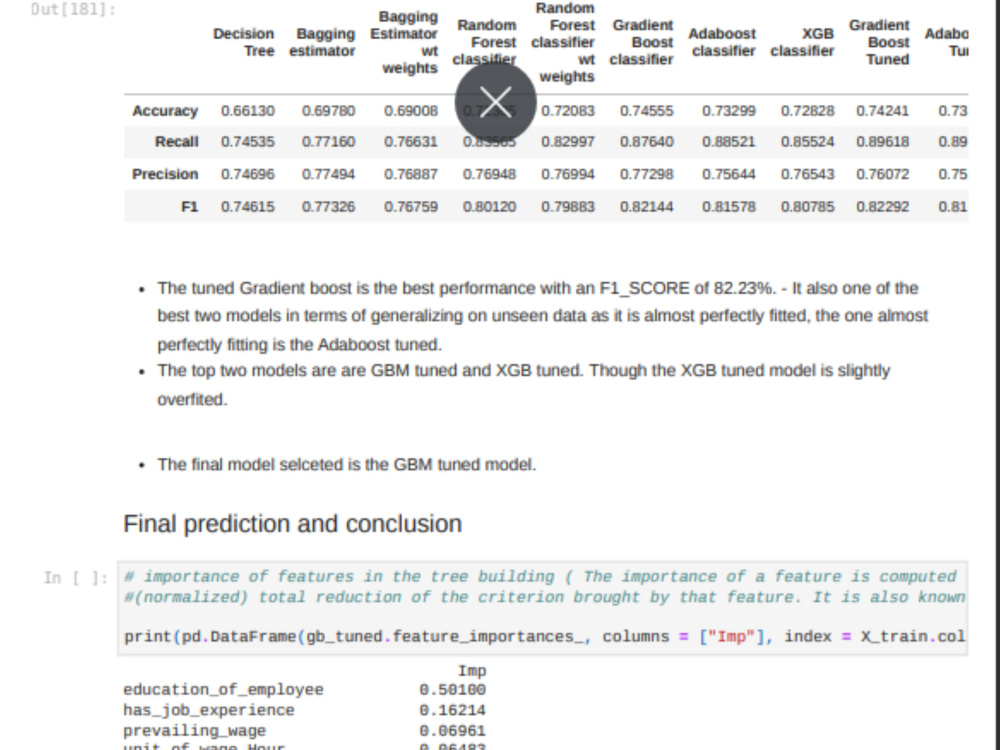Click the 'Imp' column header in output
Viewport: 1000px width, 750px height.
[x=472, y=671]
